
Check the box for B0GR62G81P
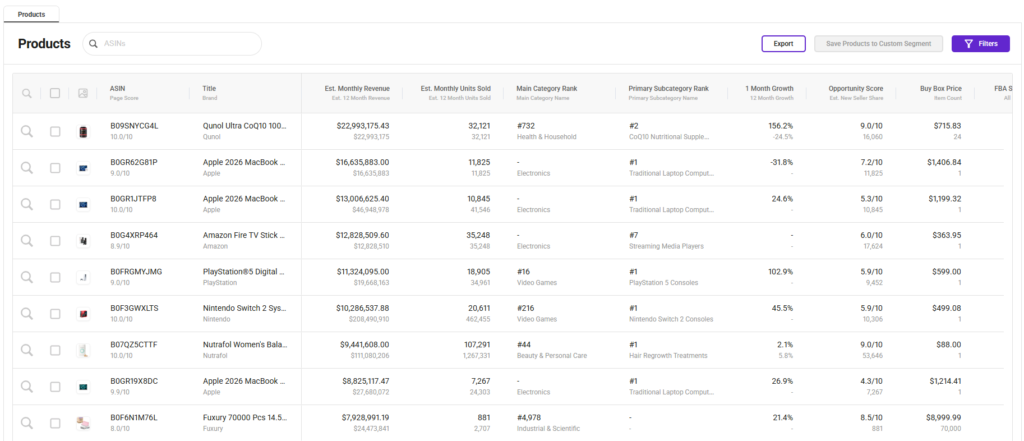(x=55, y=168)
